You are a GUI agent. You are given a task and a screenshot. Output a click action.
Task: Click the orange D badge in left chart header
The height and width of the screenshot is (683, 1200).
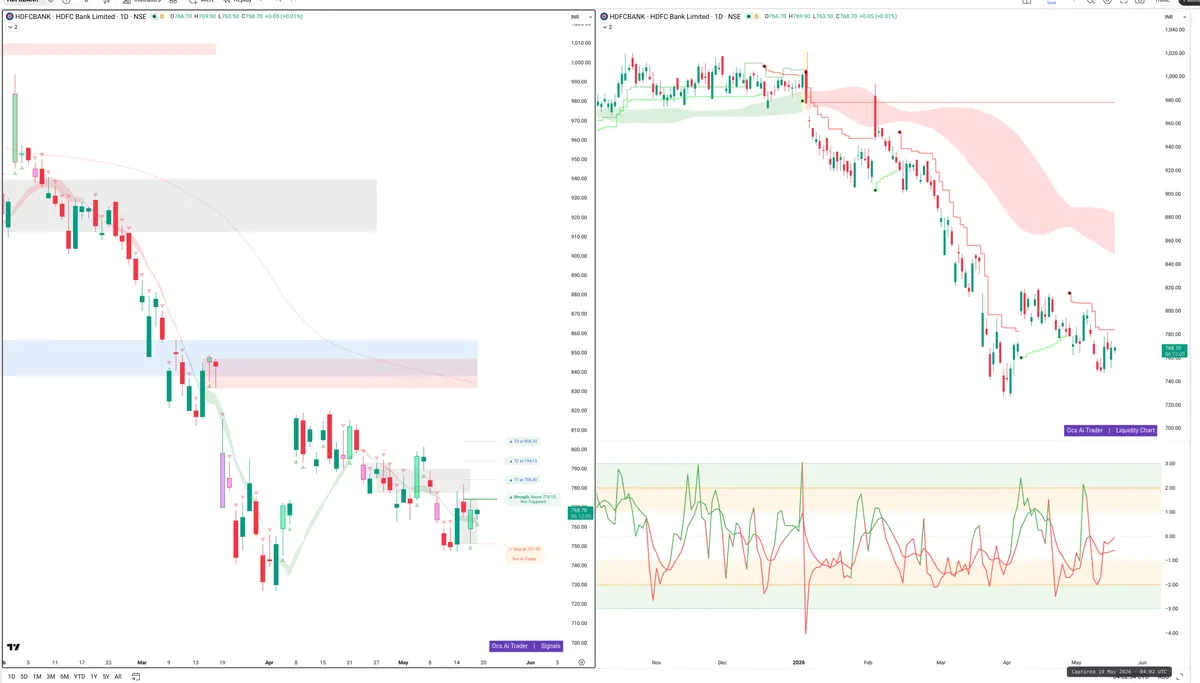tap(160, 17)
